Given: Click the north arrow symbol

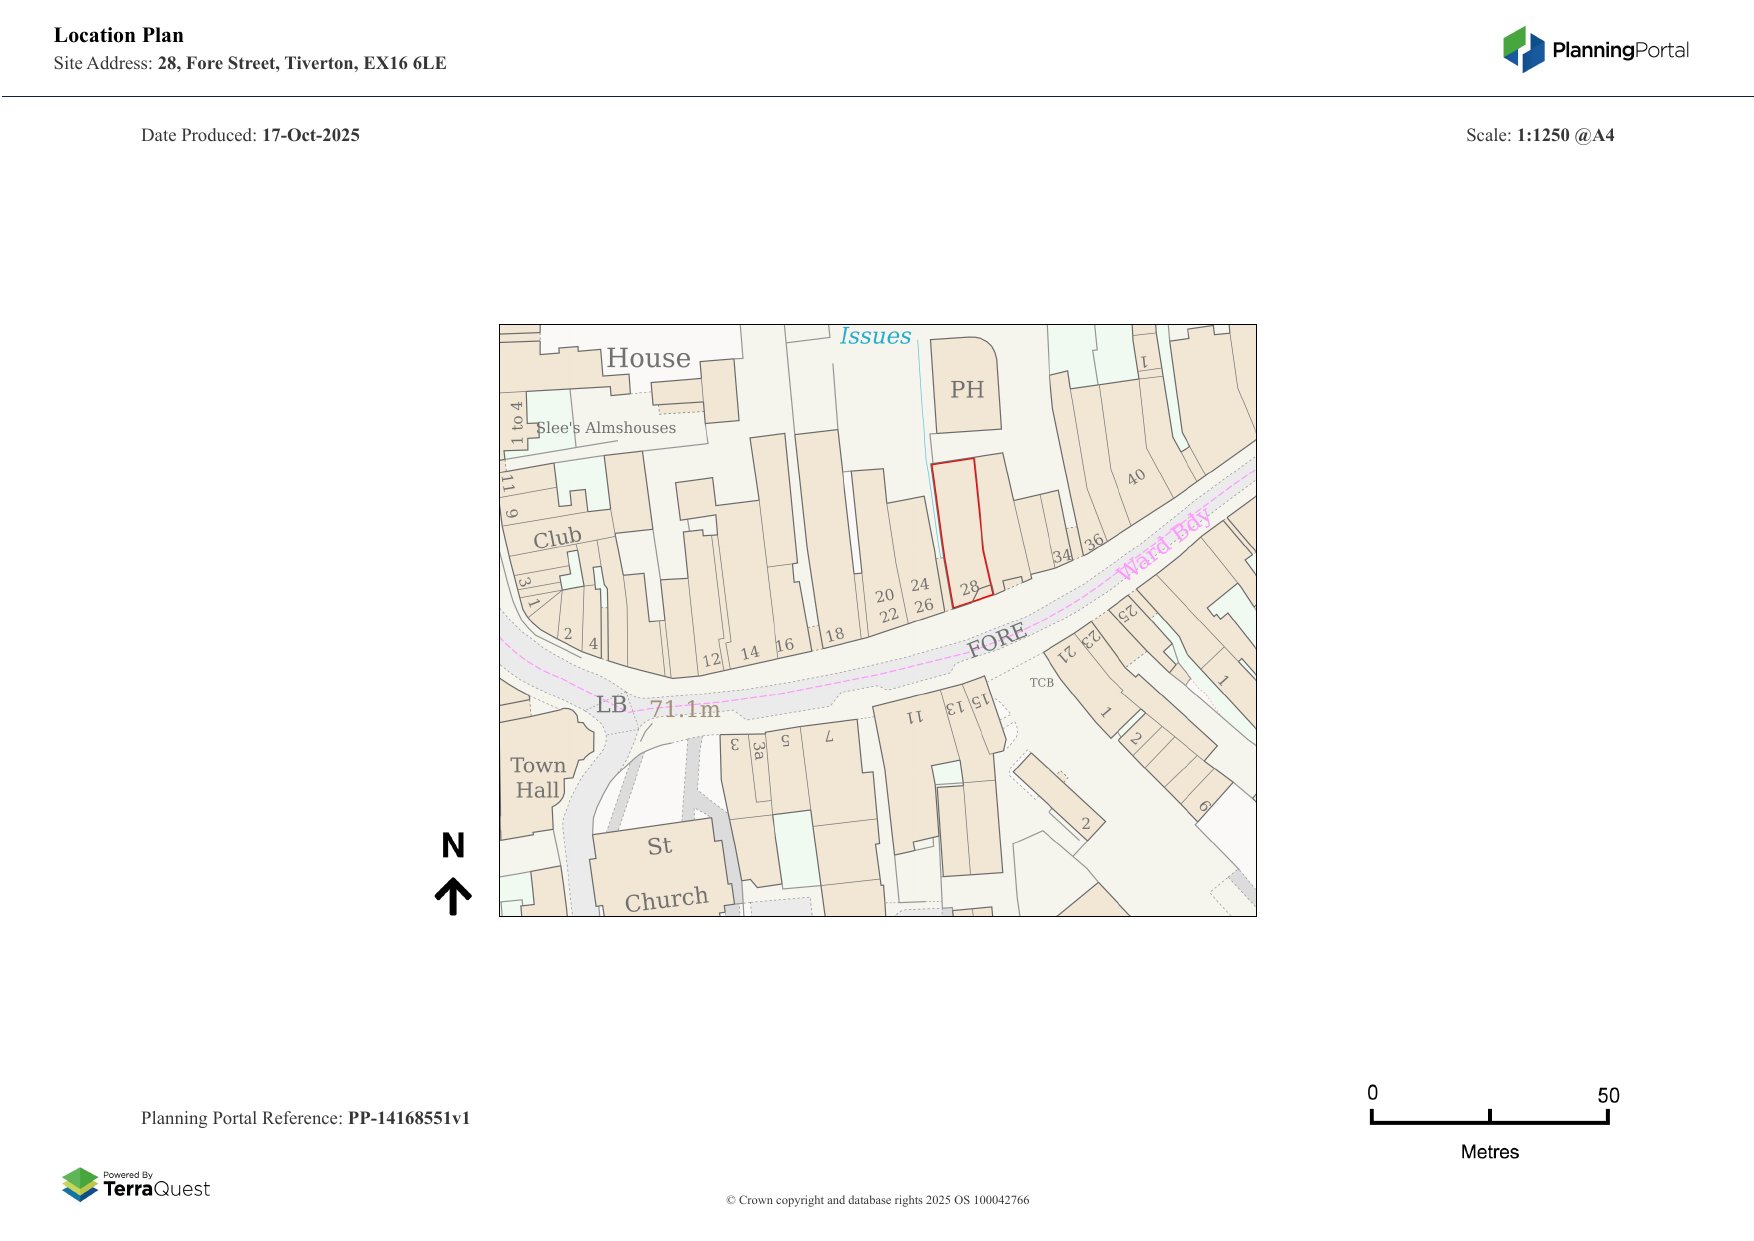Looking at the screenshot, I should [x=453, y=896].
